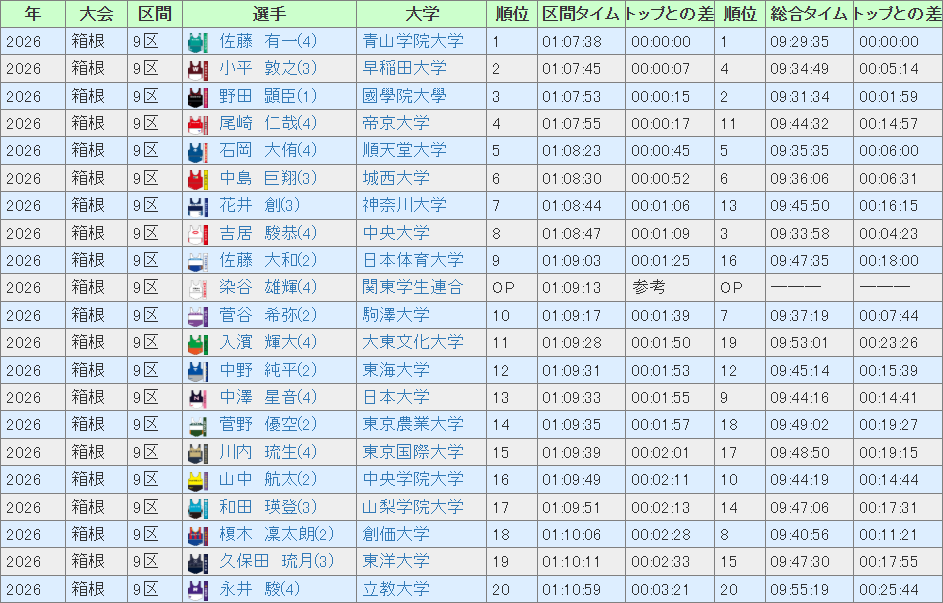Click the 区間タイム column header
Screen dimensions: 943x603
tap(580, 14)
